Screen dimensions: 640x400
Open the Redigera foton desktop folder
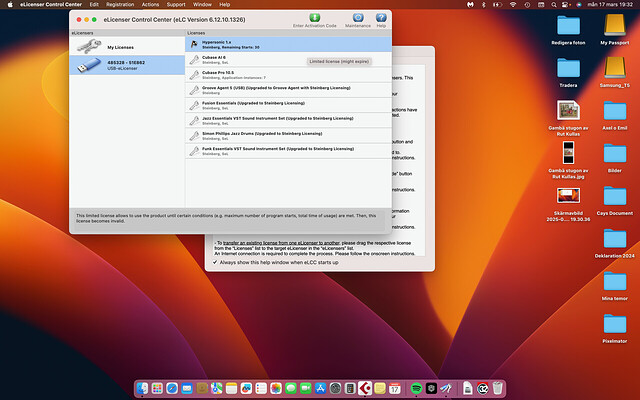click(x=568, y=26)
